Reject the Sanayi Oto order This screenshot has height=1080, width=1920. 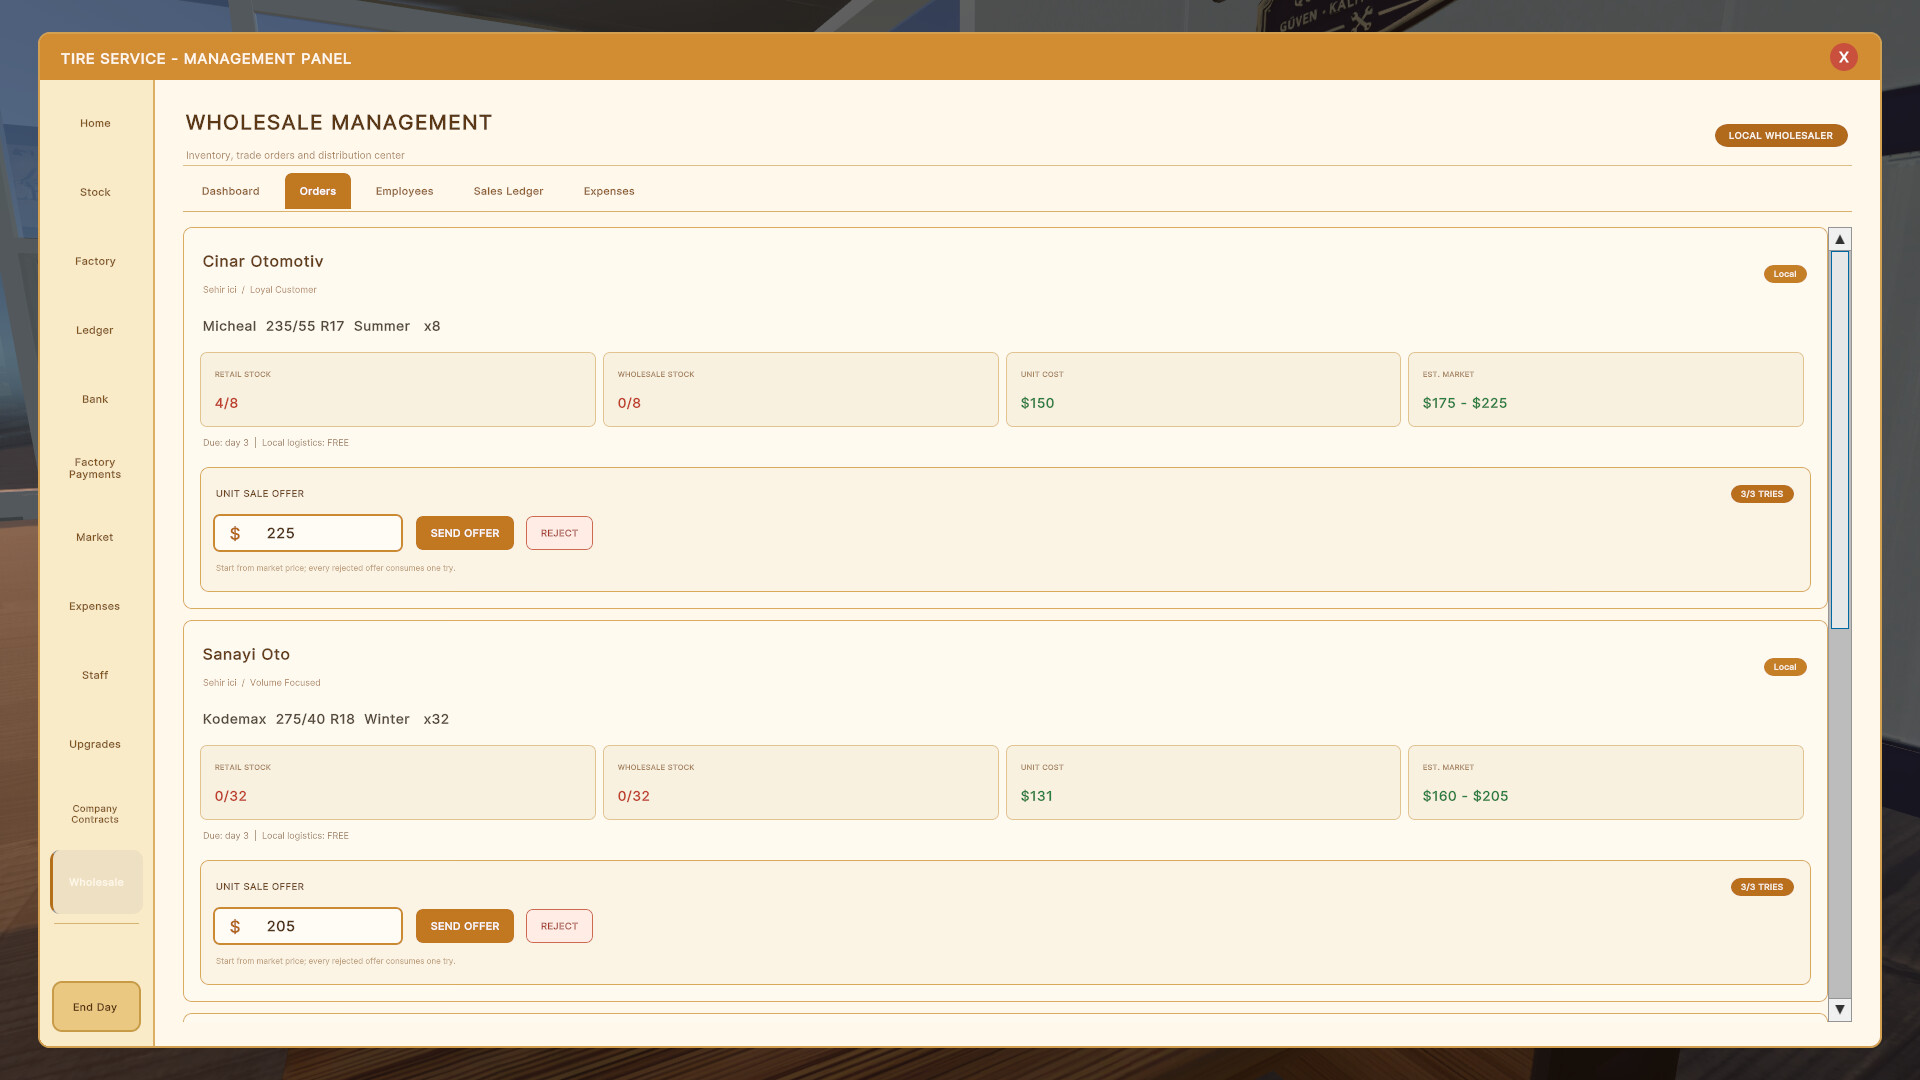(x=559, y=926)
